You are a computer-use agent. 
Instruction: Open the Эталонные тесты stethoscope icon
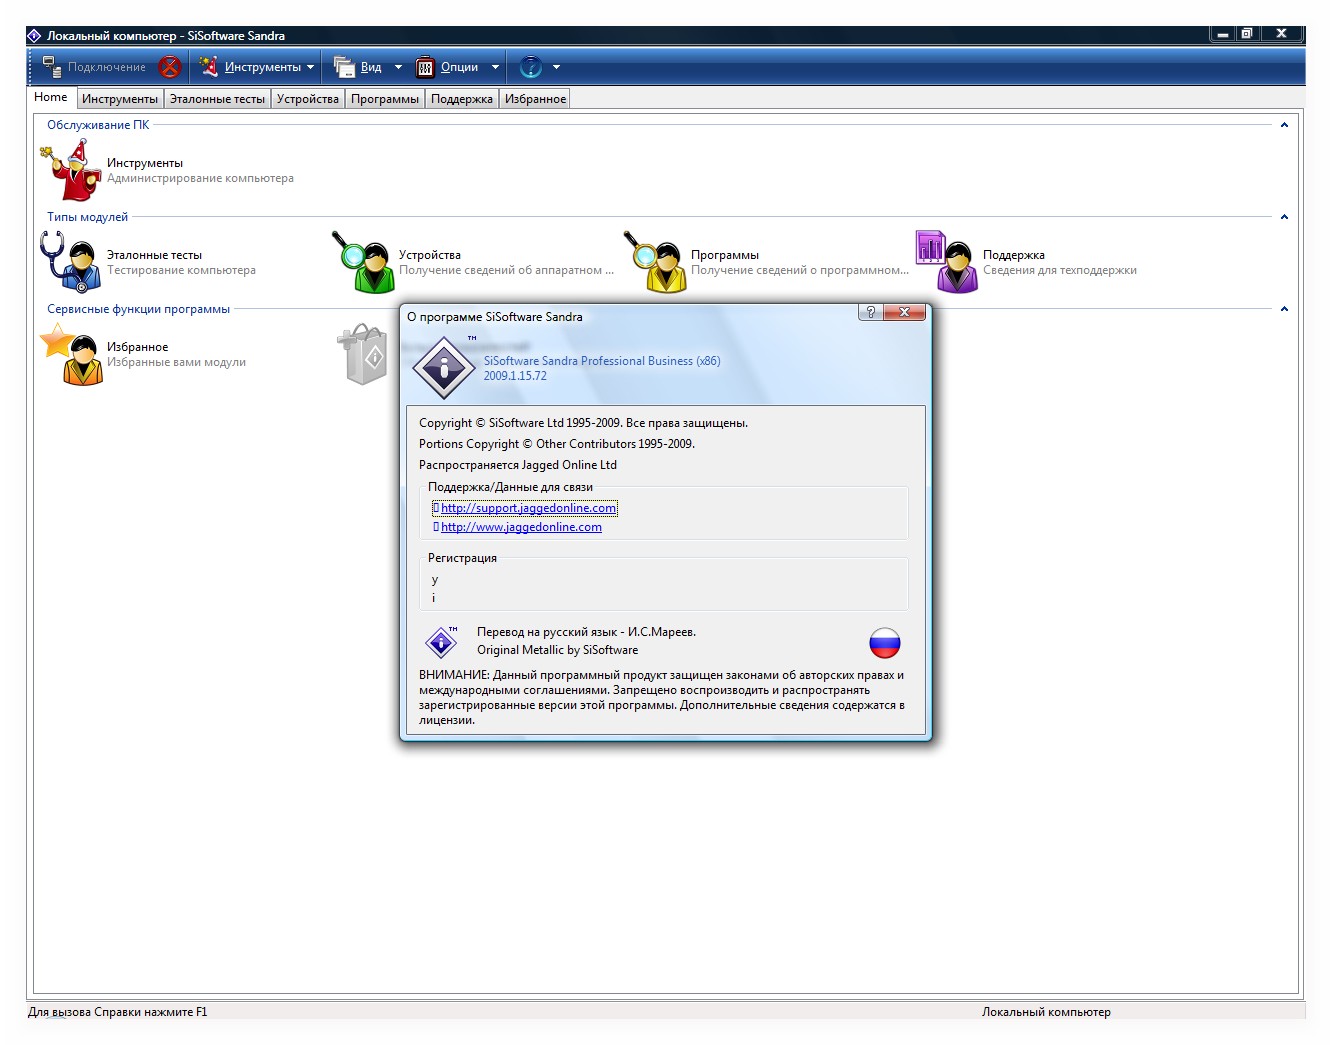pyautogui.click(x=70, y=262)
